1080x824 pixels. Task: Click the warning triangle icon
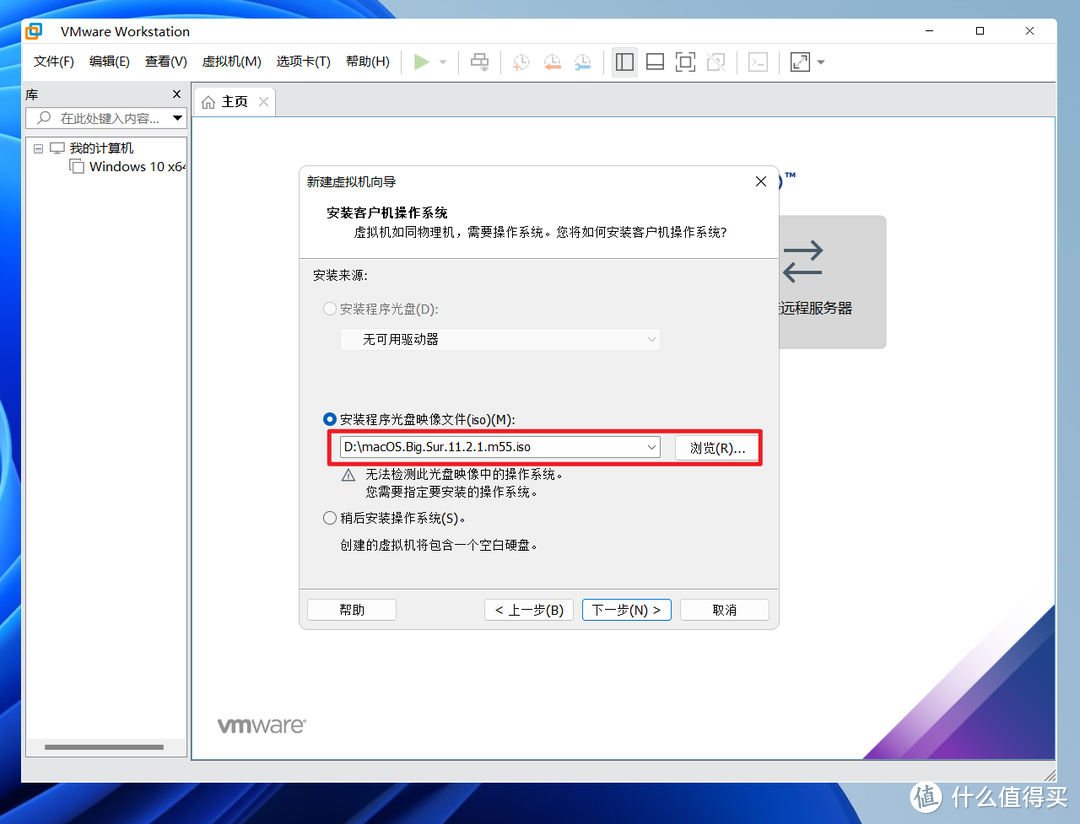(349, 475)
